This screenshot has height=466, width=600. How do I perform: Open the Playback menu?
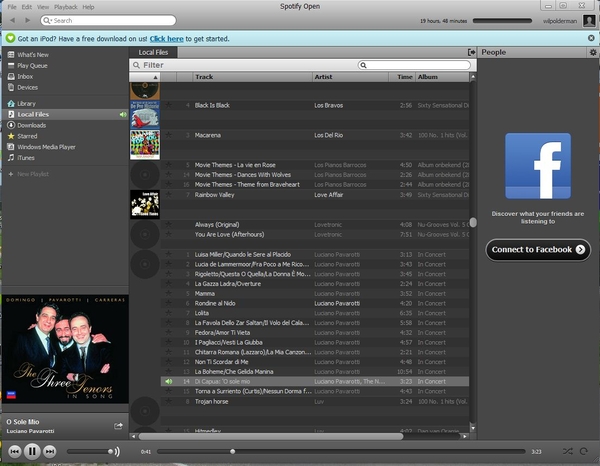click(65, 6)
